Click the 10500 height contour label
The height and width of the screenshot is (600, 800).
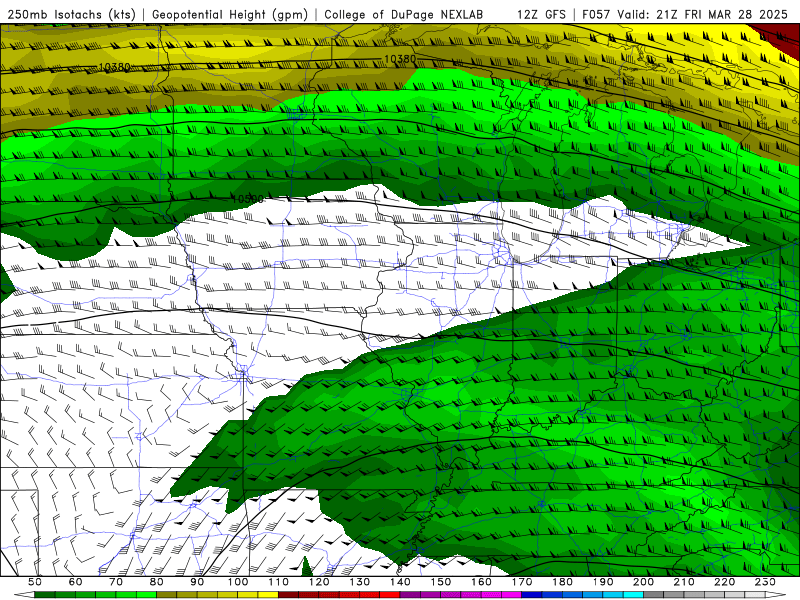coord(247,198)
